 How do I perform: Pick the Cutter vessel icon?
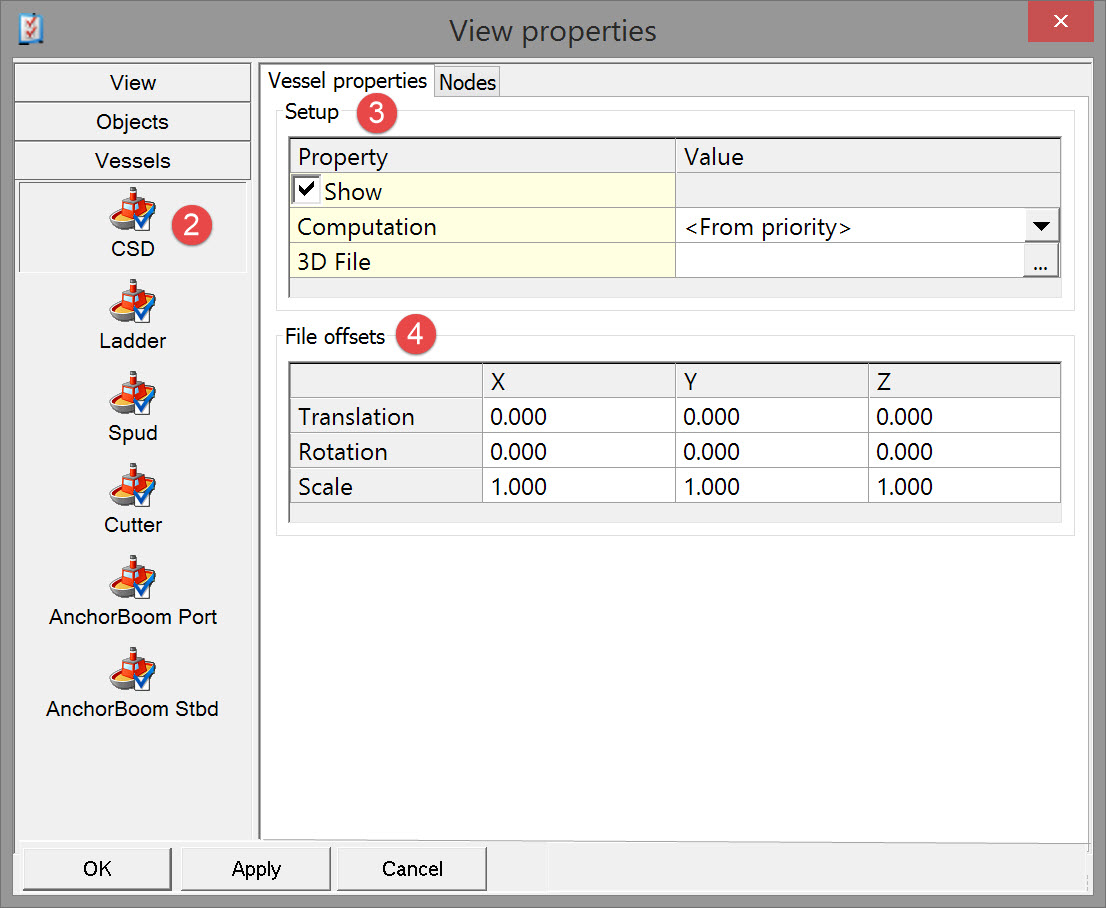[133, 488]
